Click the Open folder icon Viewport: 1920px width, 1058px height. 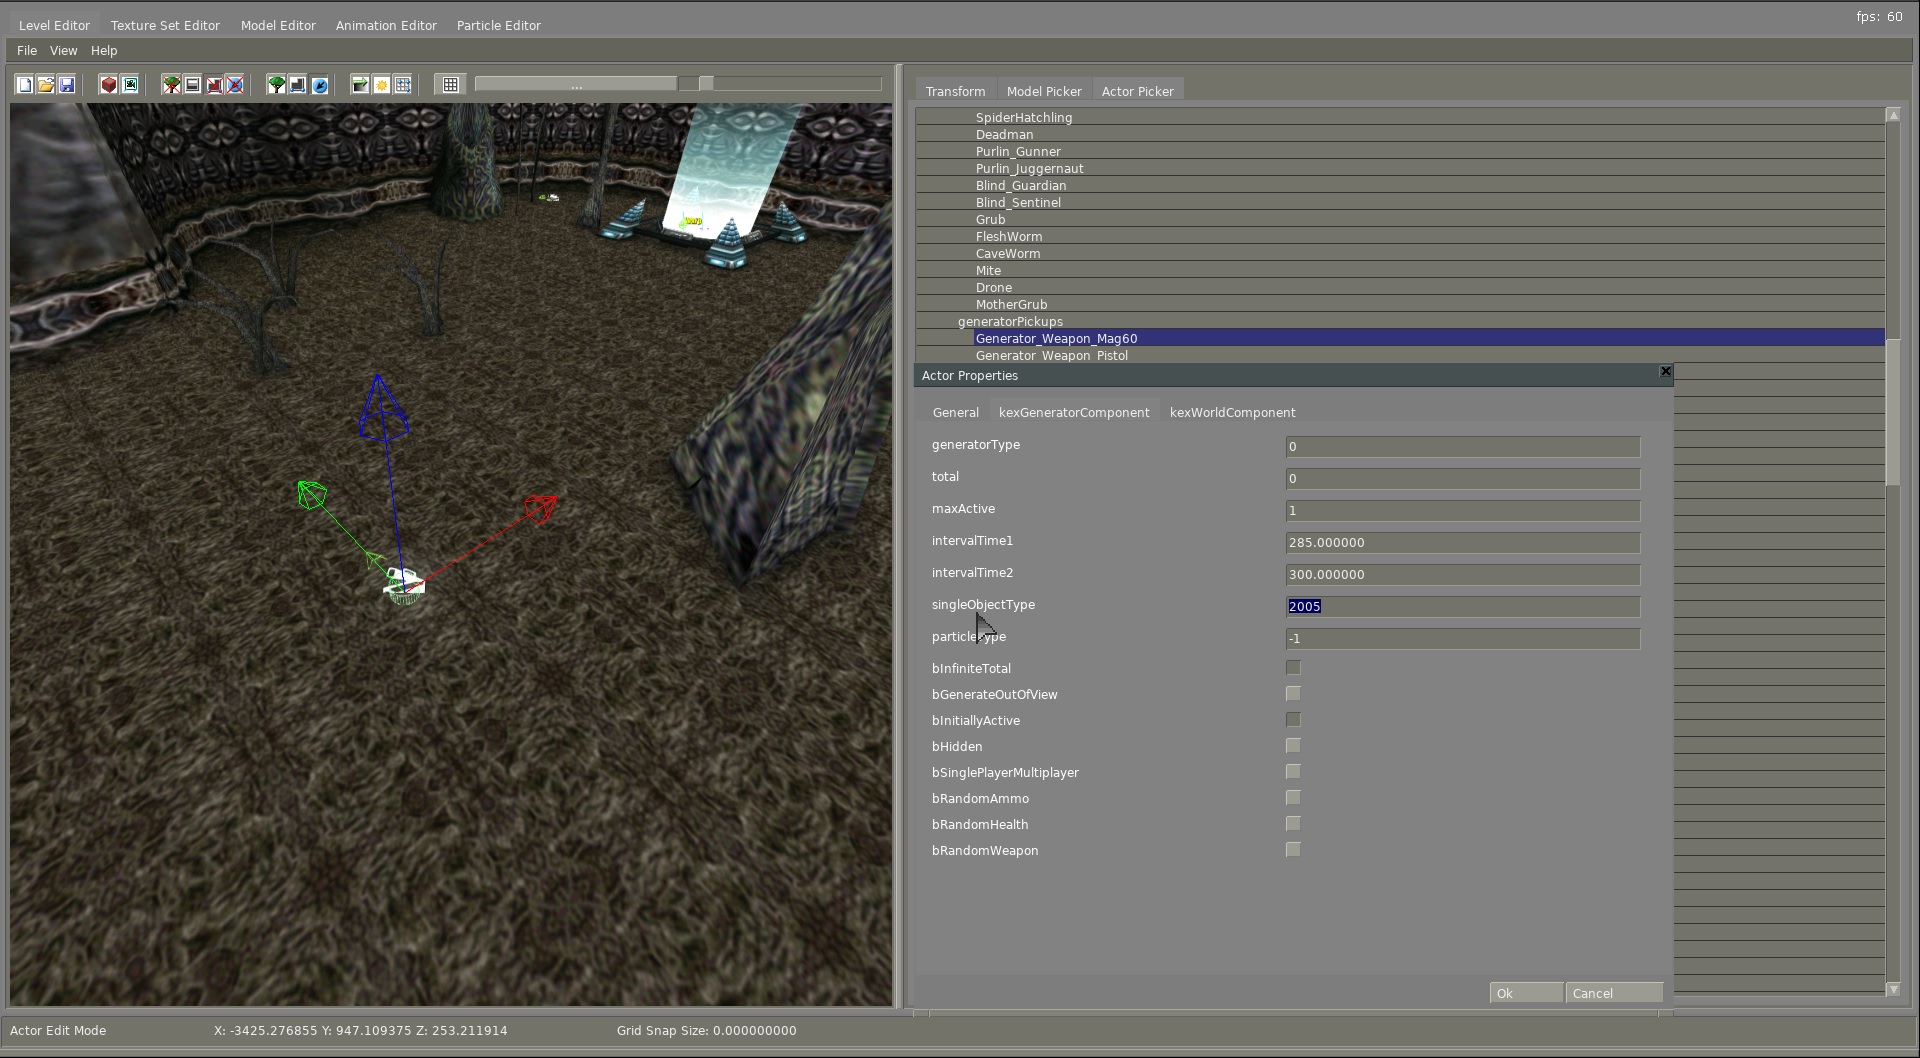[x=46, y=85]
